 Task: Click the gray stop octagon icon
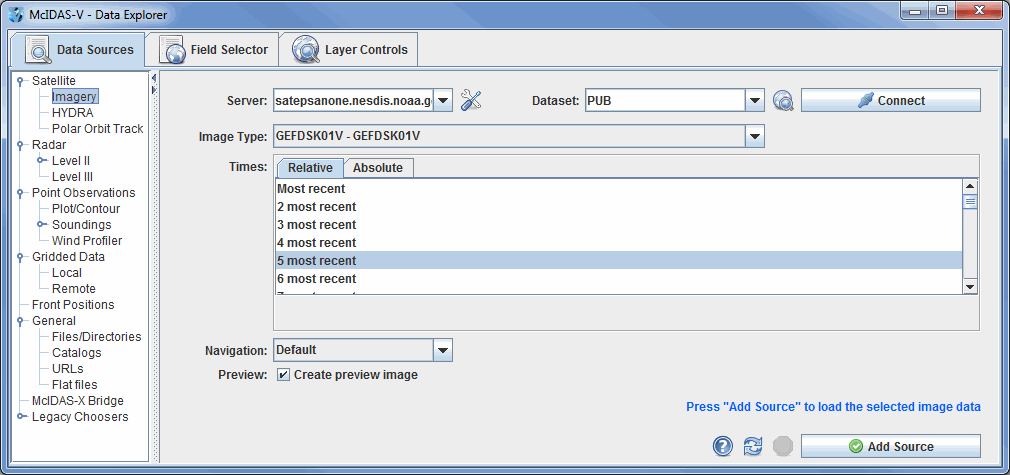[x=783, y=446]
